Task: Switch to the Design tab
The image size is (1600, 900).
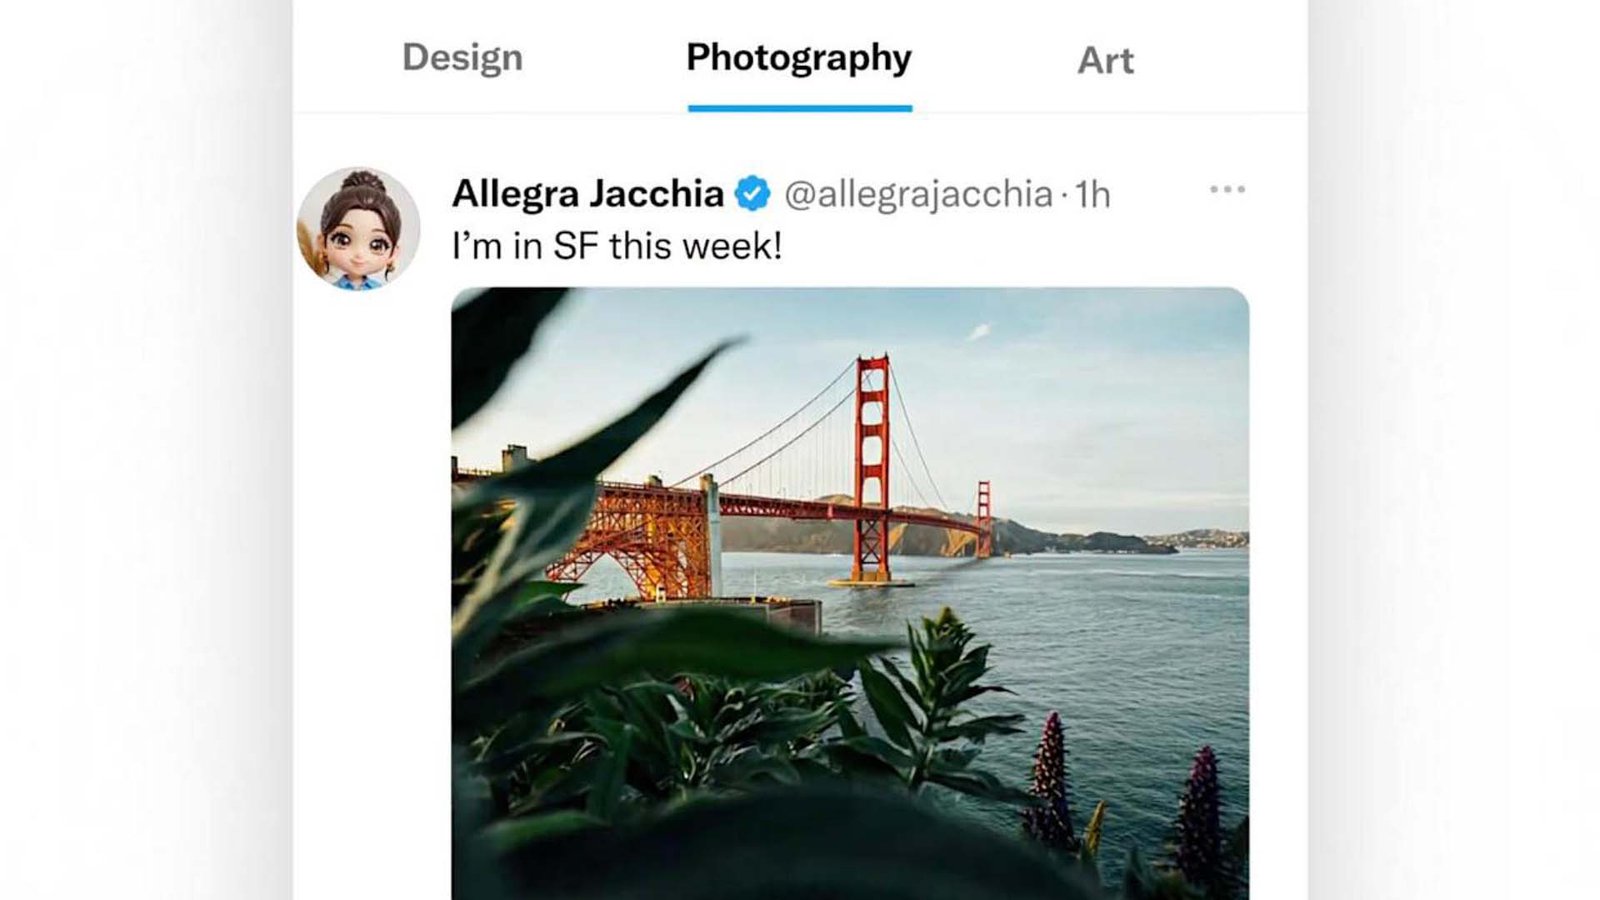Action: pyautogui.click(x=462, y=58)
